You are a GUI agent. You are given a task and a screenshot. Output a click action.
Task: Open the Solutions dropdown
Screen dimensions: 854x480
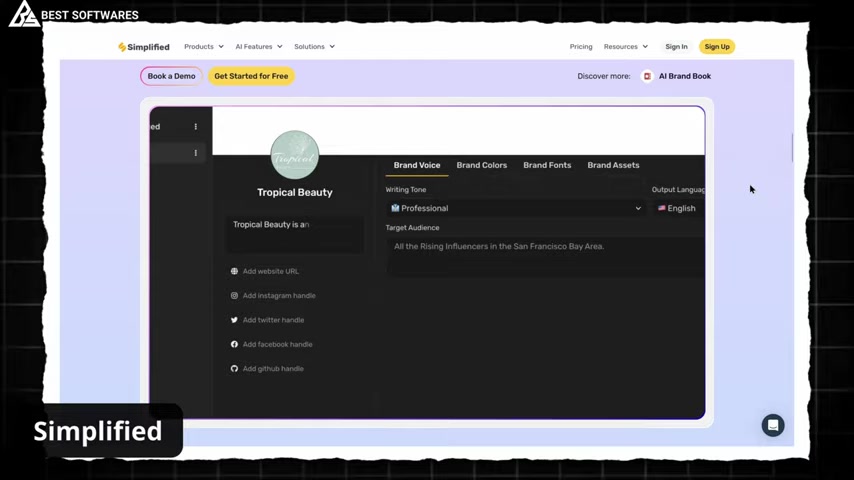pos(314,47)
